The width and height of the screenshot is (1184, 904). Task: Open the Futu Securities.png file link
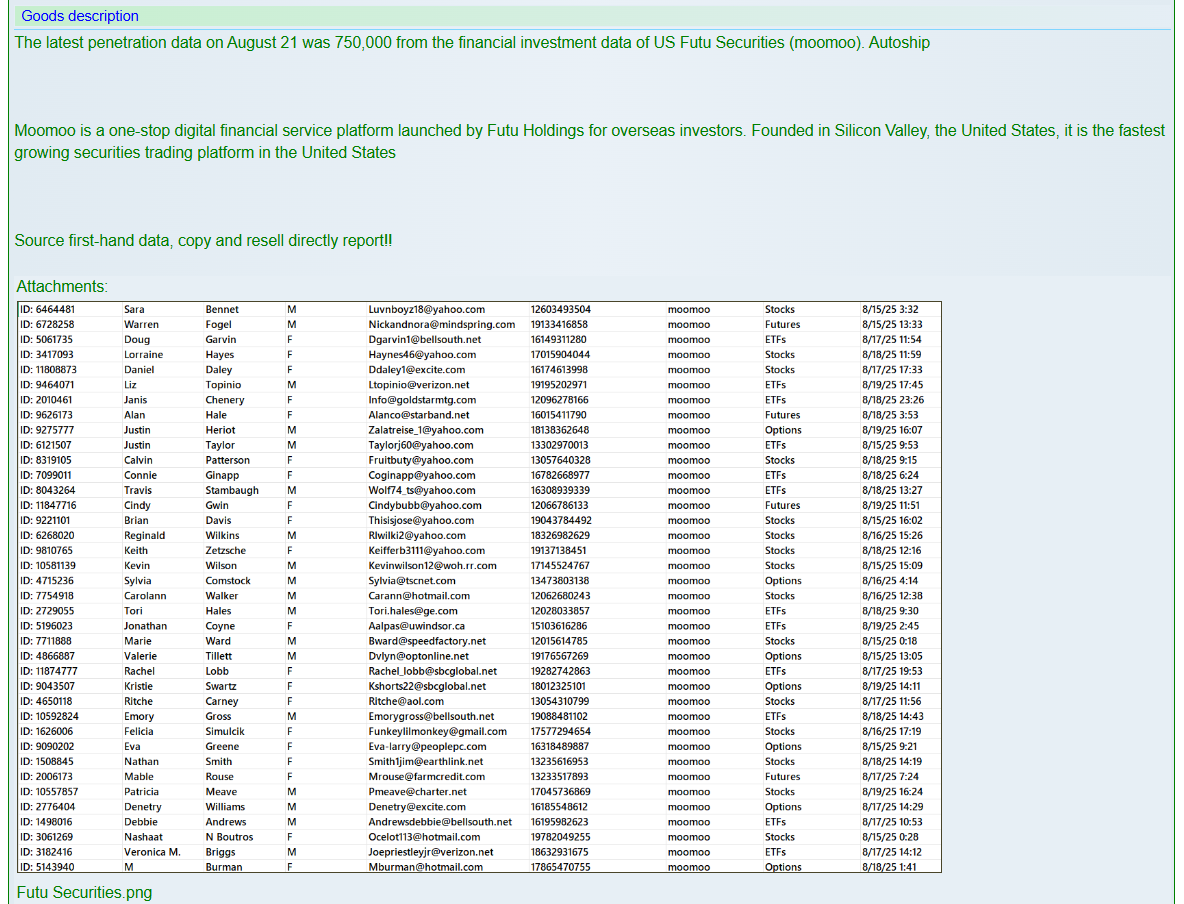coord(84,892)
